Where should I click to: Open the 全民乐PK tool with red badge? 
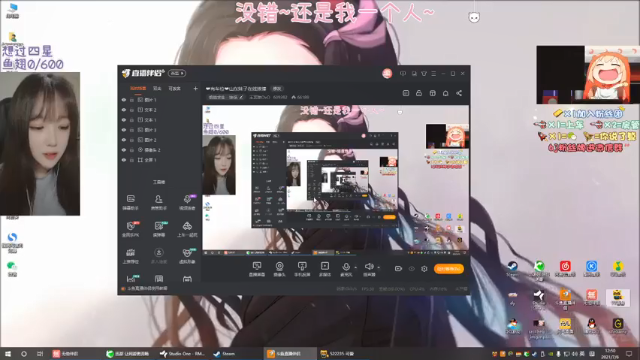click(131, 229)
